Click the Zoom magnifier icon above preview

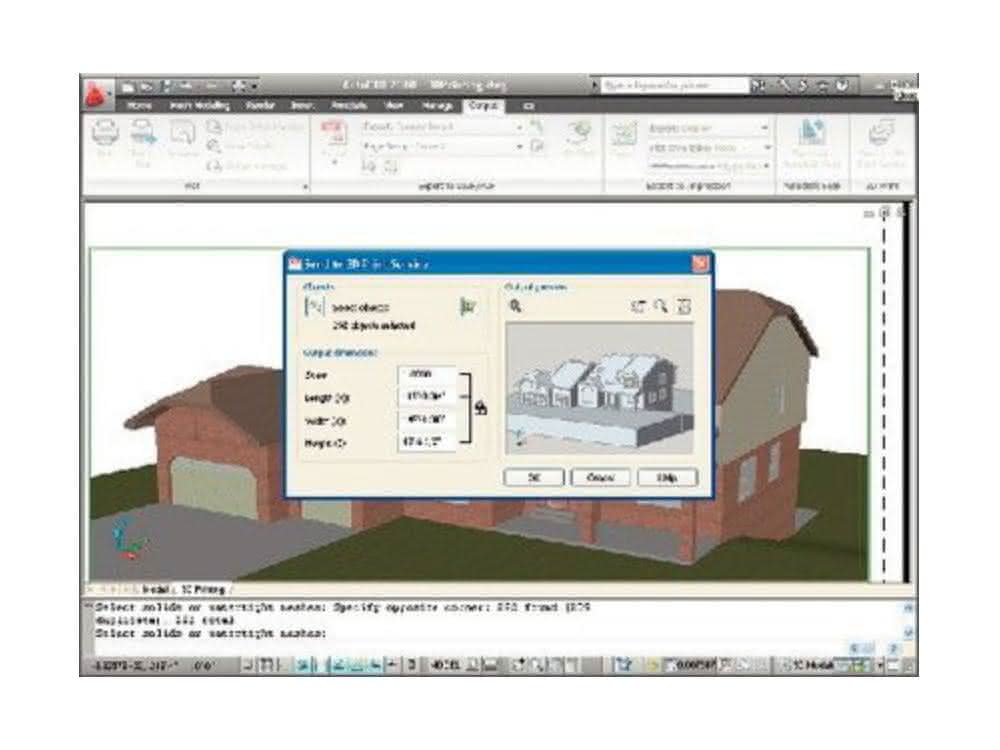(x=661, y=307)
